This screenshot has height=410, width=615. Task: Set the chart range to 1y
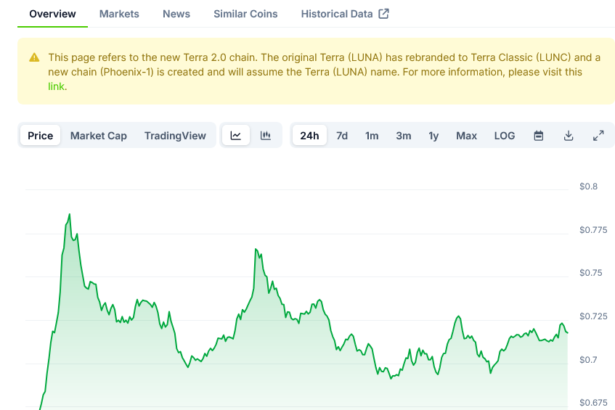pyautogui.click(x=433, y=136)
